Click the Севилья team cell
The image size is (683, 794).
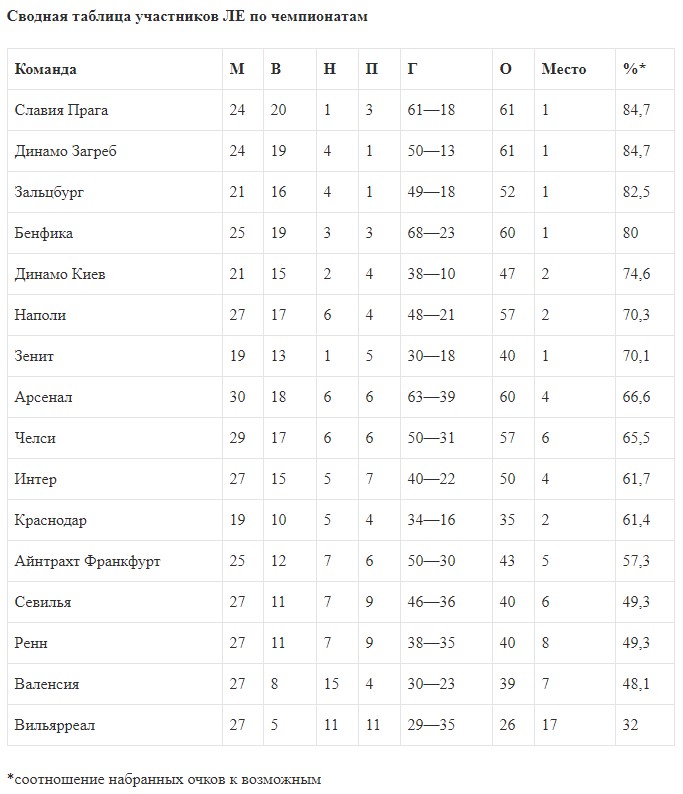point(43,602)
